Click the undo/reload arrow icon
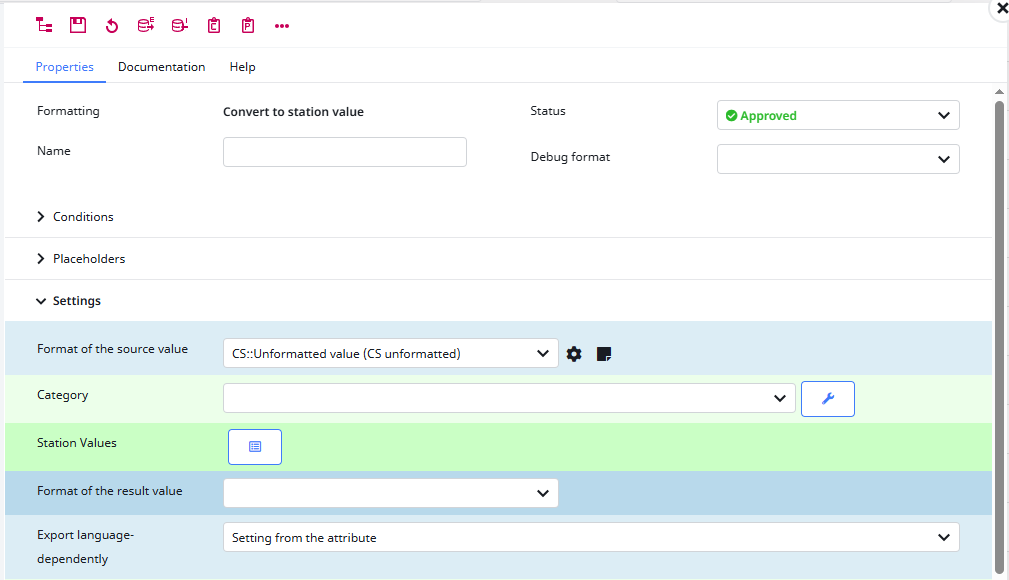 (111, 25)
